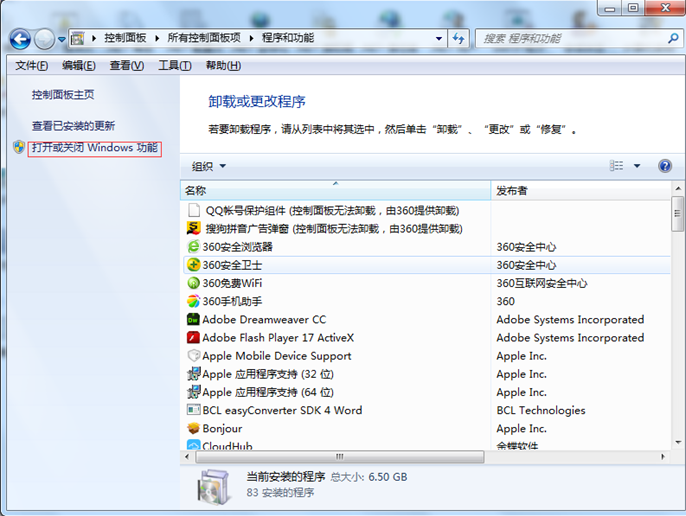Viewport: 686px width, 516px height.
Task: Click the magnifier search icon
Action: coord(673,39)
